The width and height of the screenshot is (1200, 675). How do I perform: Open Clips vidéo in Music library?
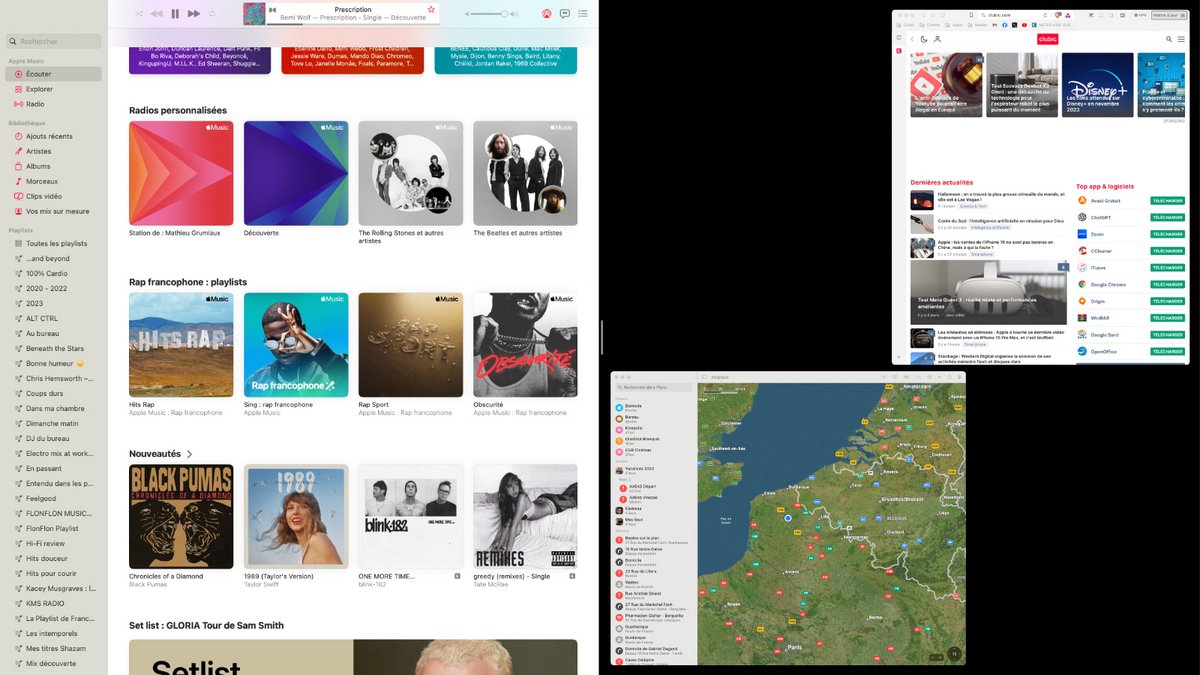[54, 196]
